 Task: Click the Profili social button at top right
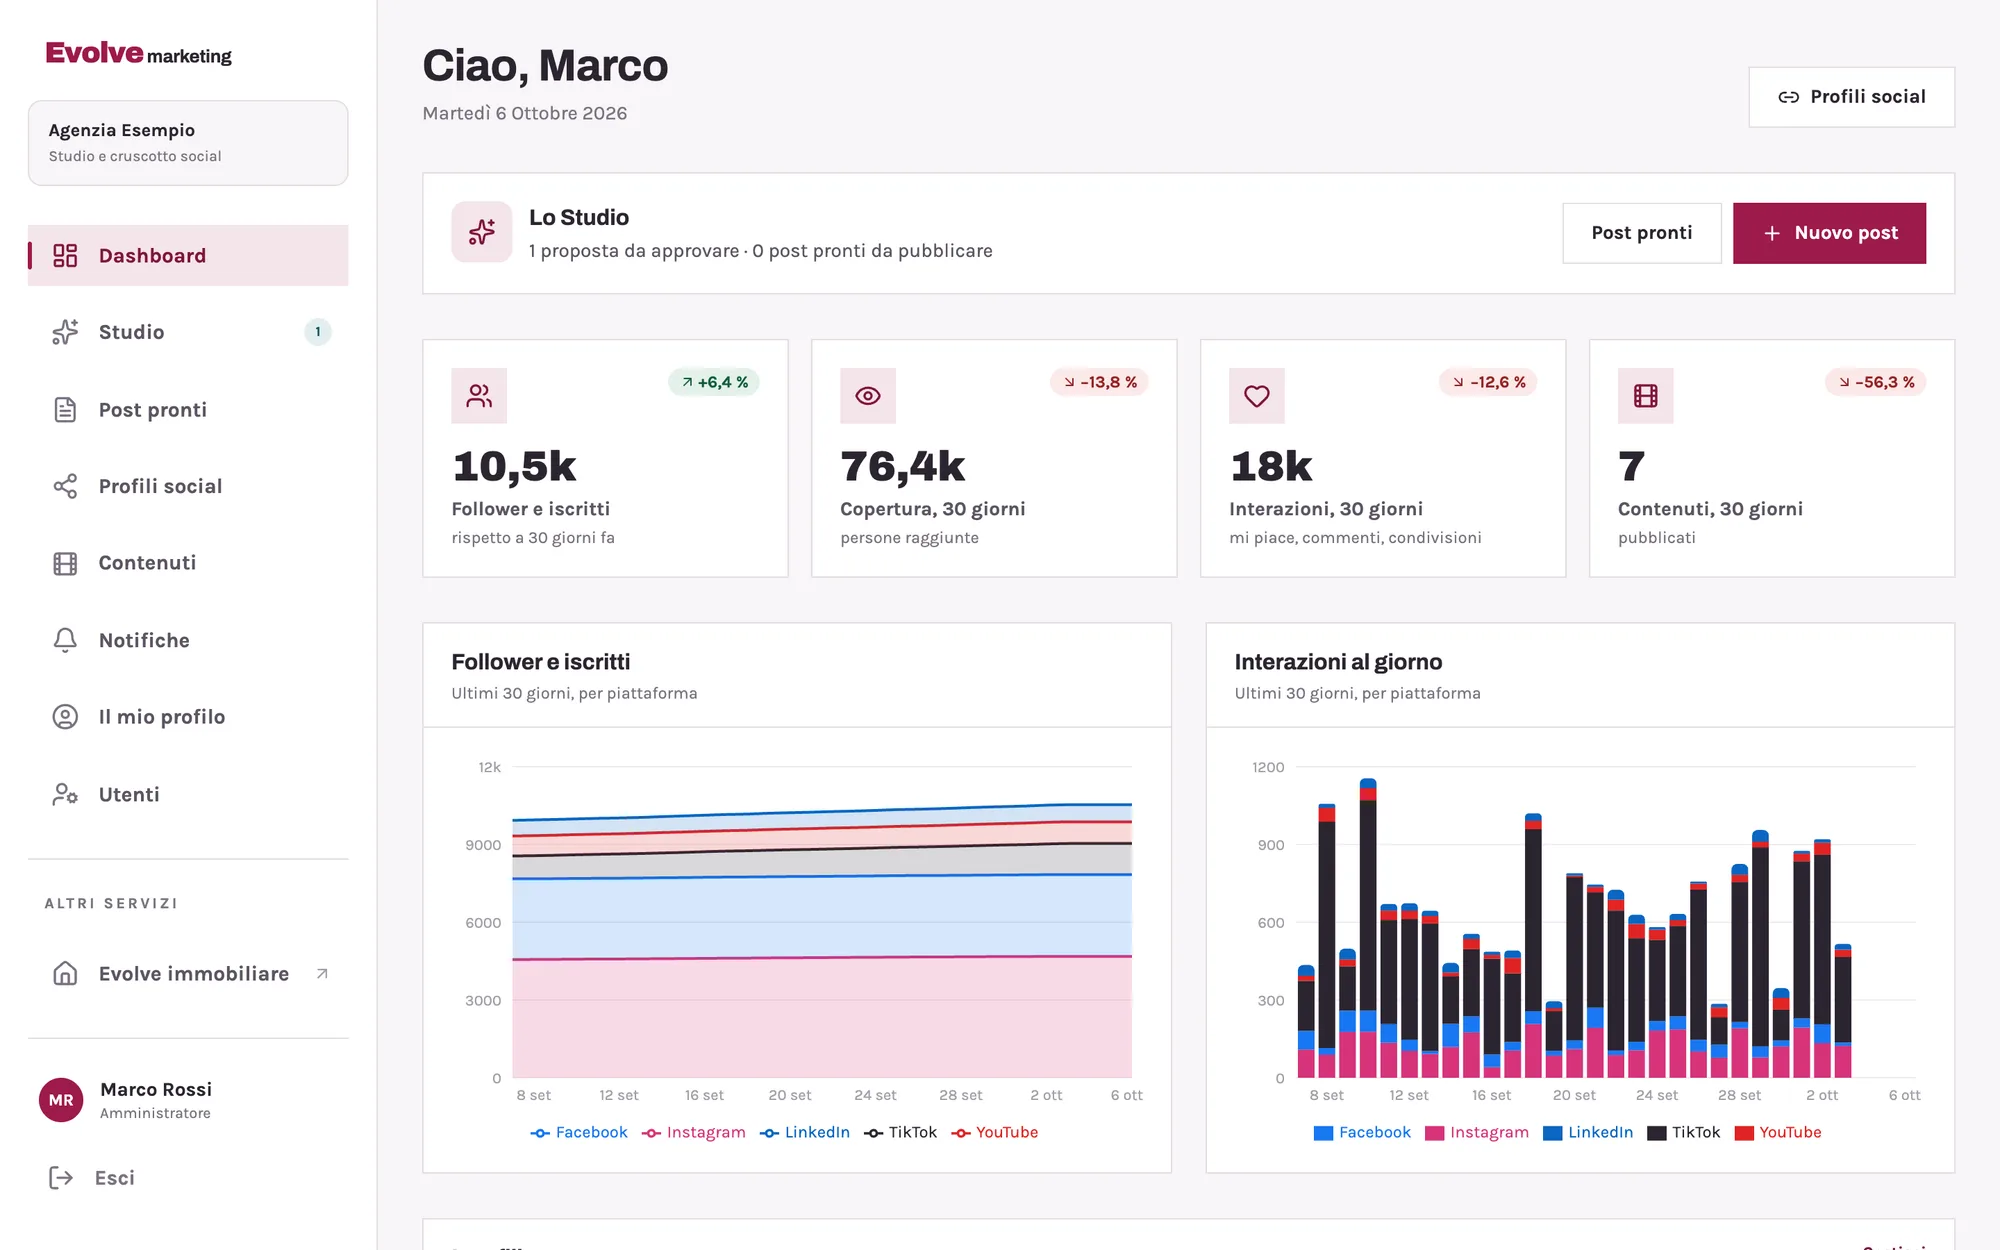(x=1851, y=97)
